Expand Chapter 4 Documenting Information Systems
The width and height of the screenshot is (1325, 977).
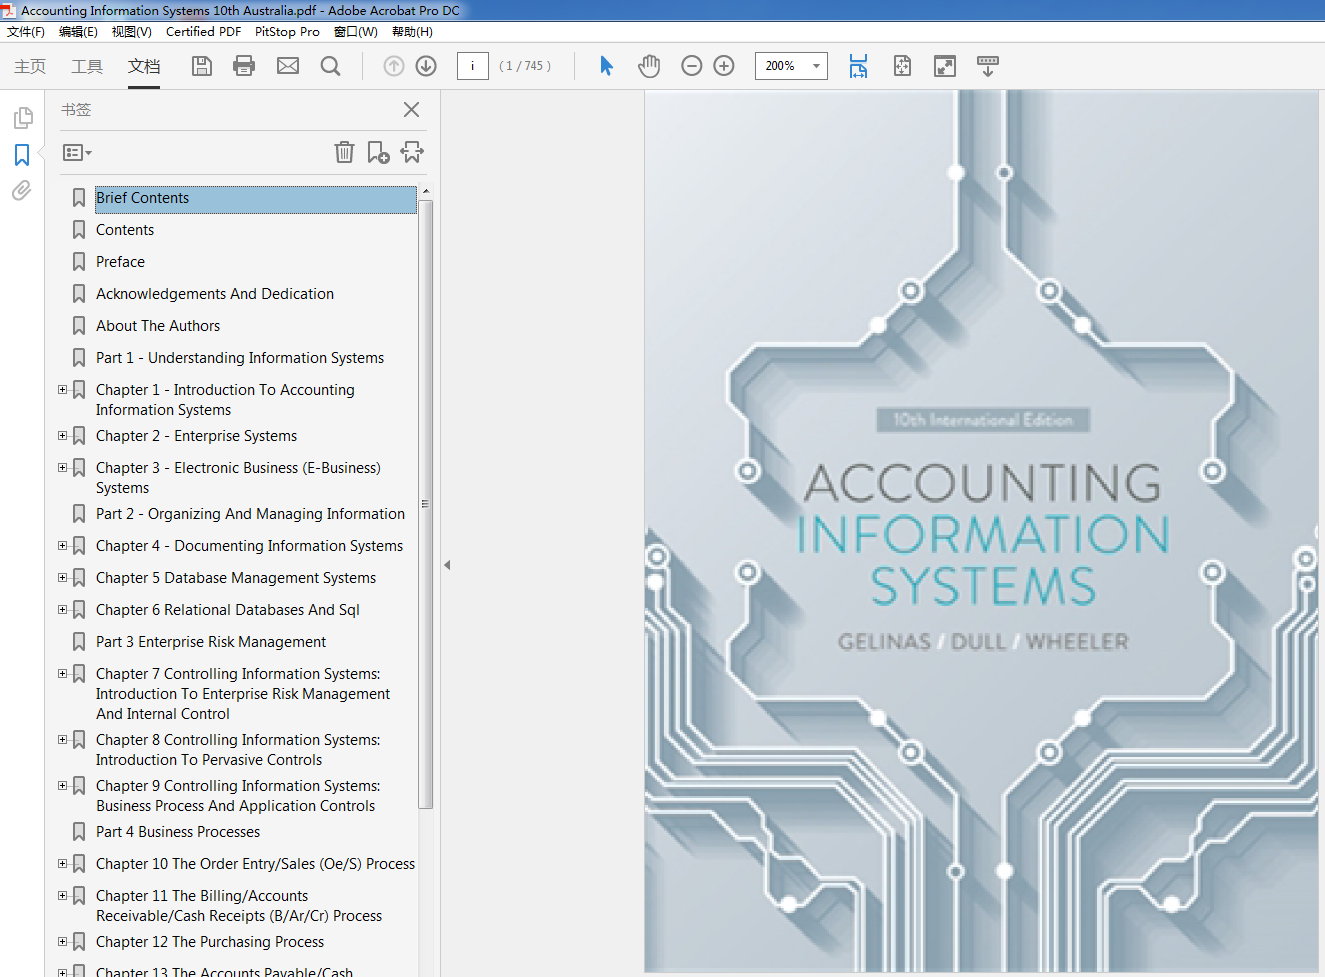[x=63, y=546]
